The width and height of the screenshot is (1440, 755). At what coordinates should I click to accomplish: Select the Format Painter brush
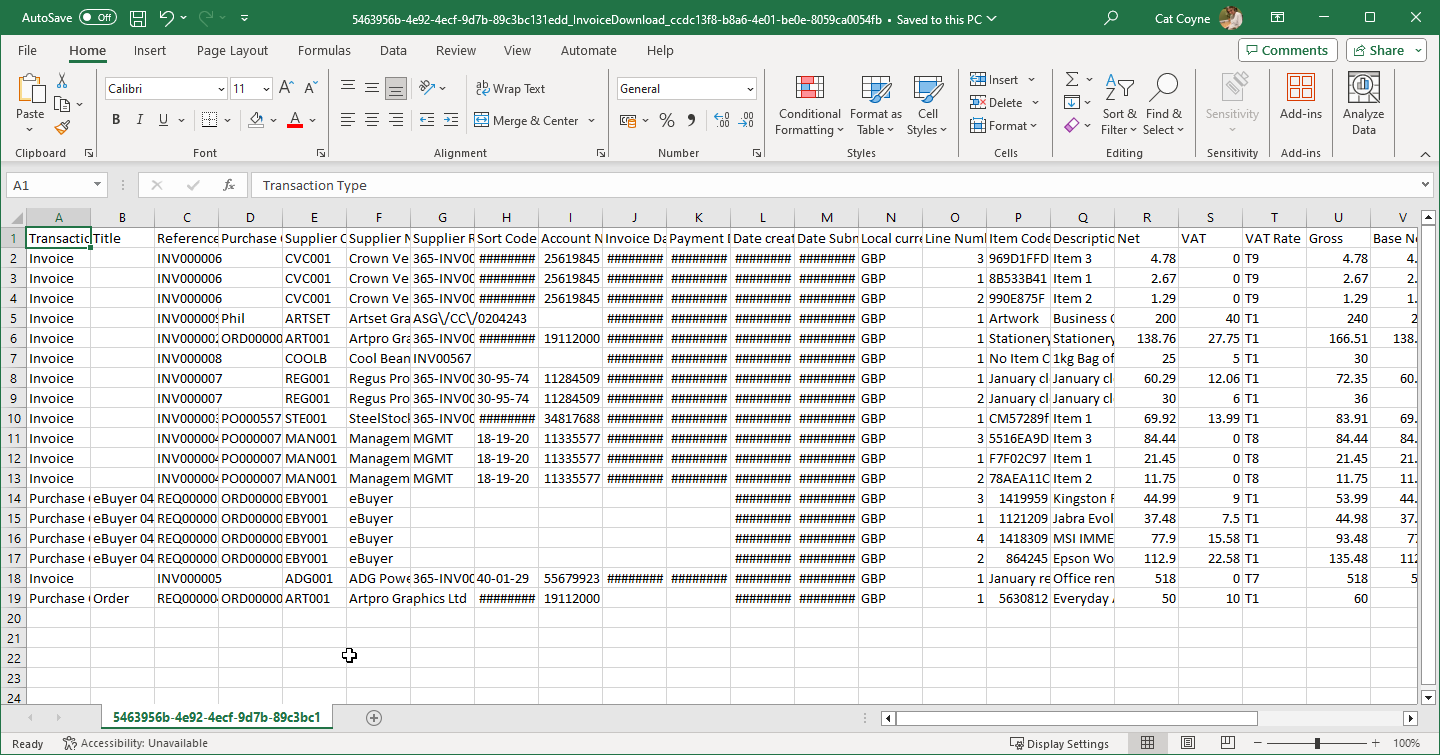pyautogui.click(x=62, y=127)
